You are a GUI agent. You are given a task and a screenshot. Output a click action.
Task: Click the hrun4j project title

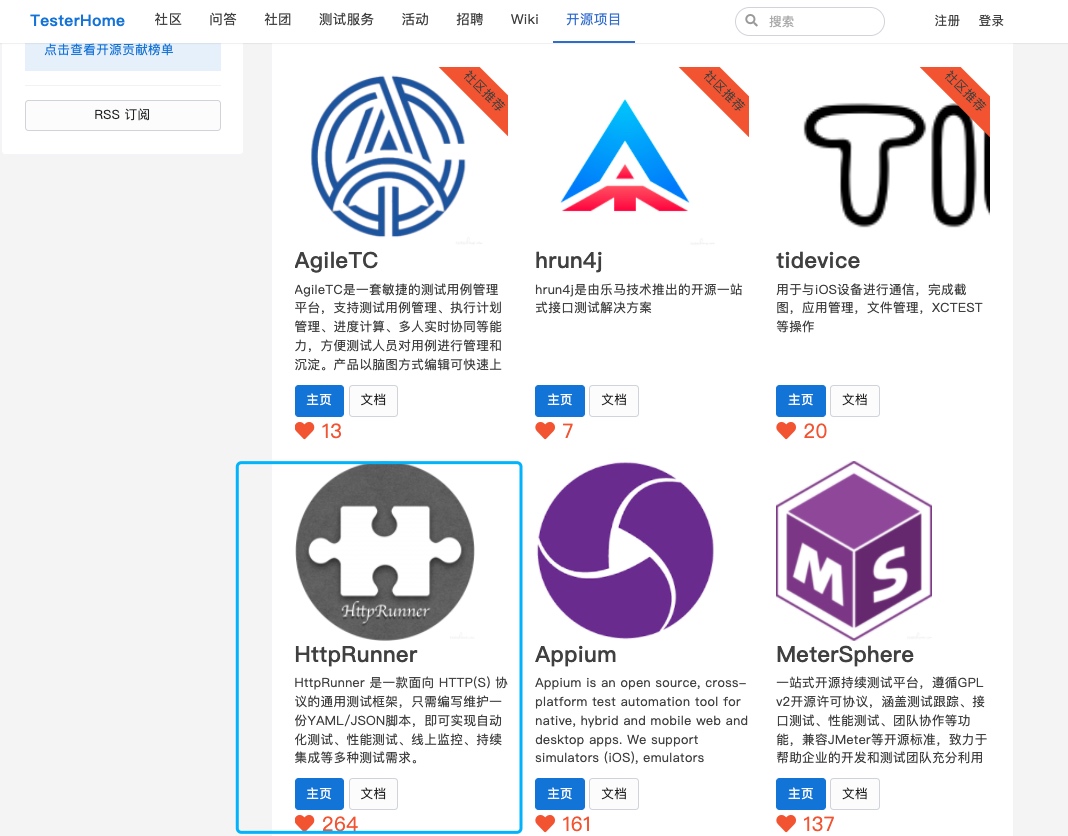569,260
